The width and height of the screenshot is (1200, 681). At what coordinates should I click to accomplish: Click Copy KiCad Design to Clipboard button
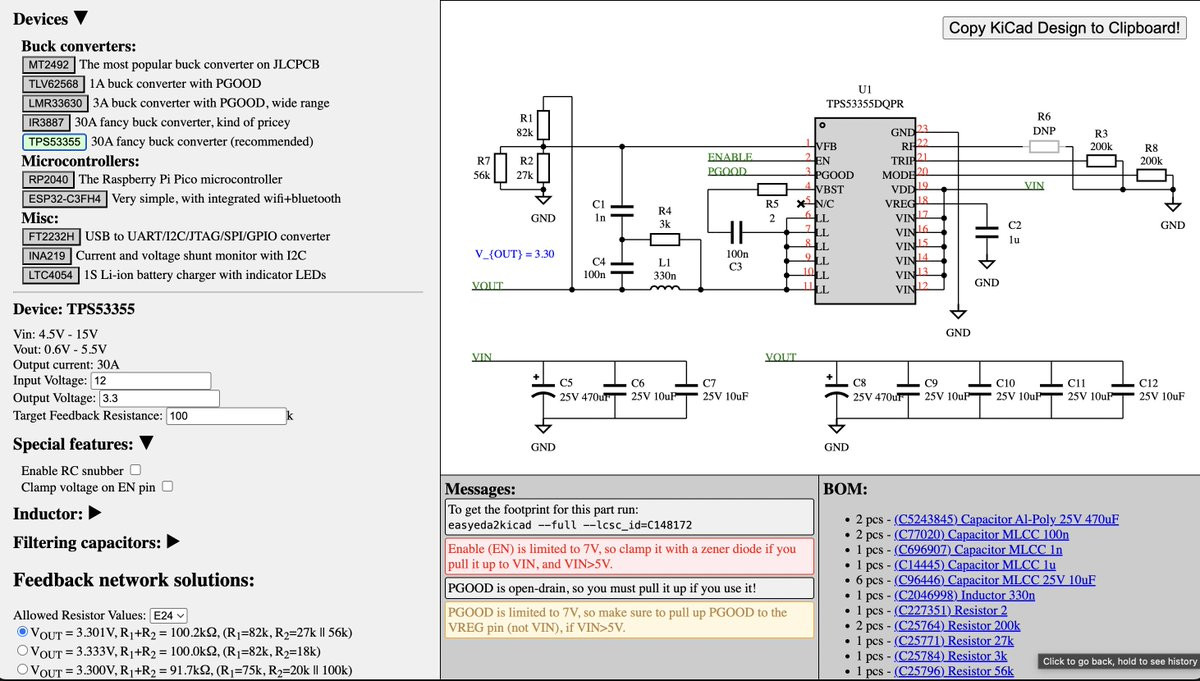tap(1065, 28)
